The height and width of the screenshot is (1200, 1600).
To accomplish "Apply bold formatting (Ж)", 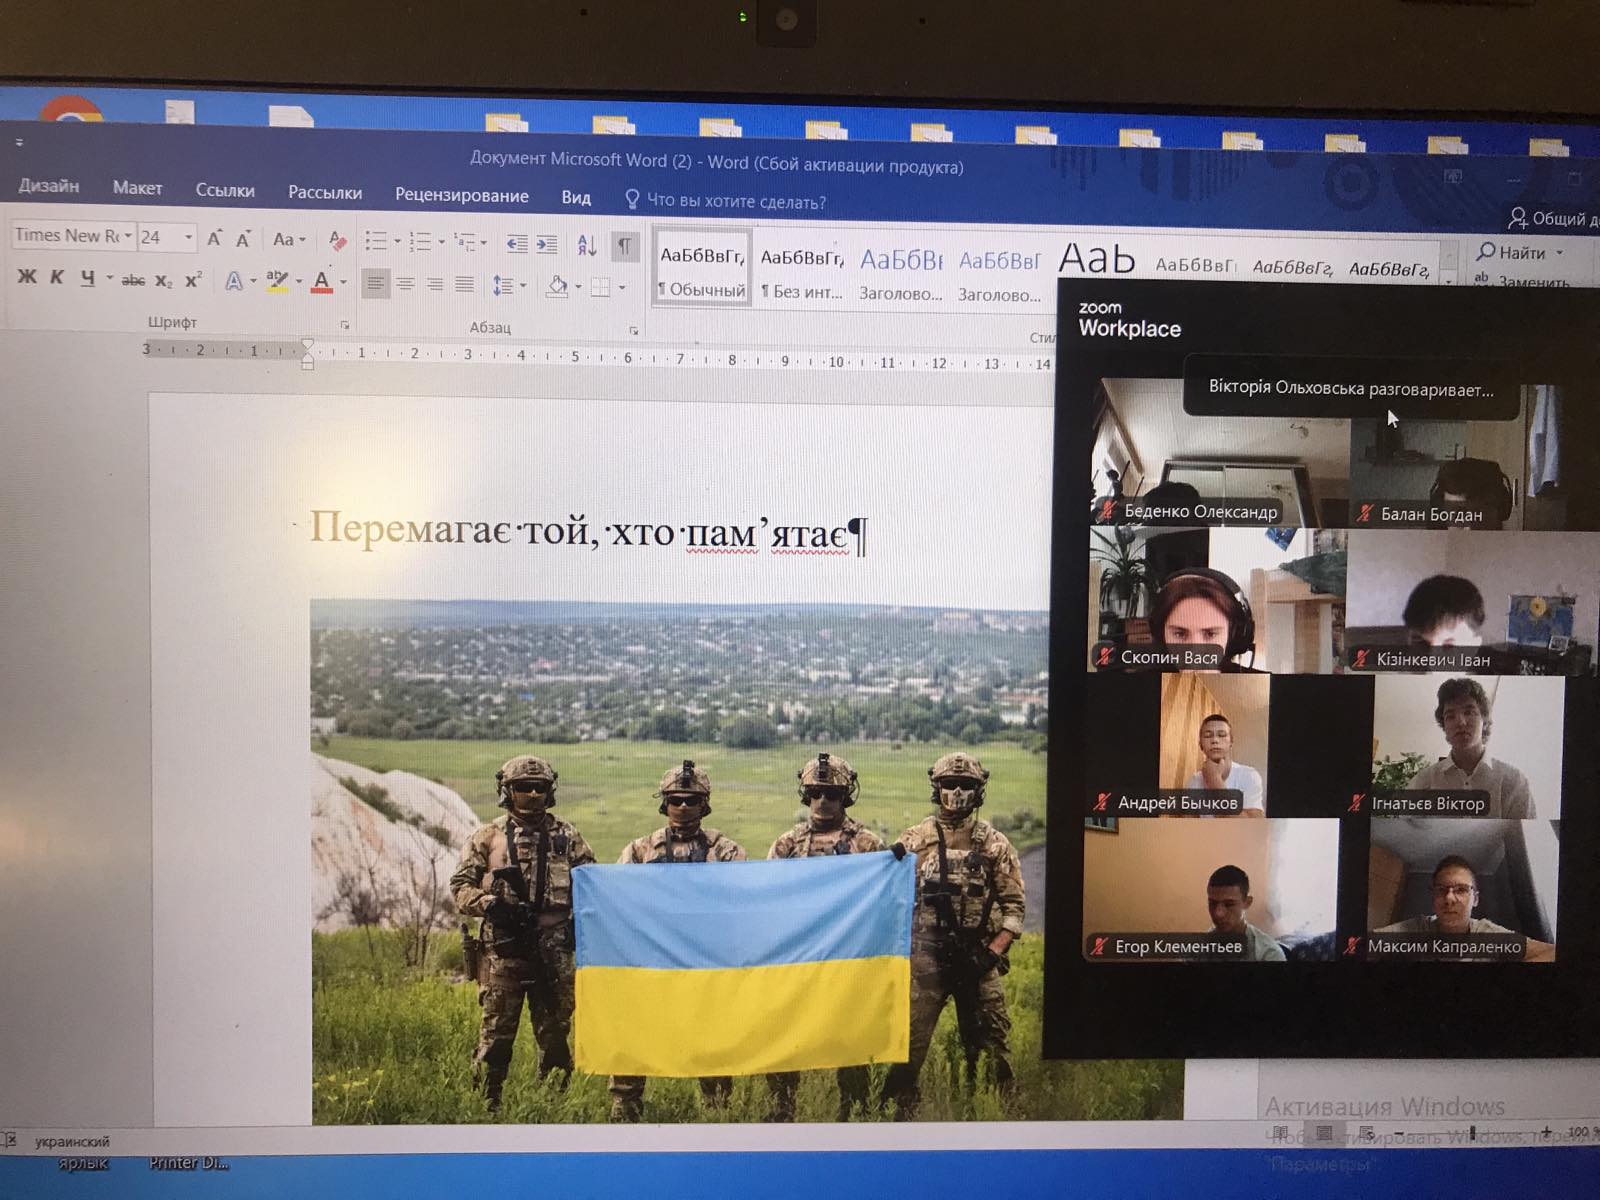I will click(27, 277).
